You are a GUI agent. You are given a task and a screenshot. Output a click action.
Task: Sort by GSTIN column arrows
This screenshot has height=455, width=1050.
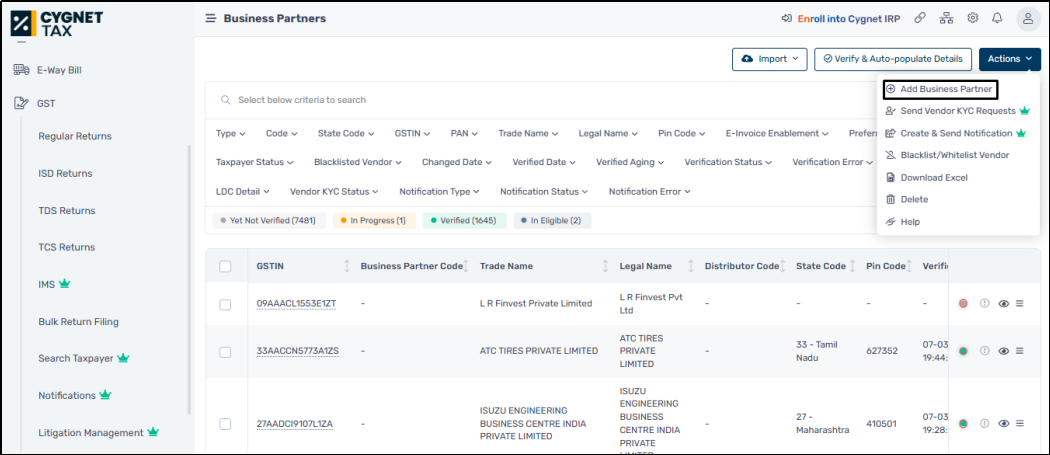[x=347, y=266]
